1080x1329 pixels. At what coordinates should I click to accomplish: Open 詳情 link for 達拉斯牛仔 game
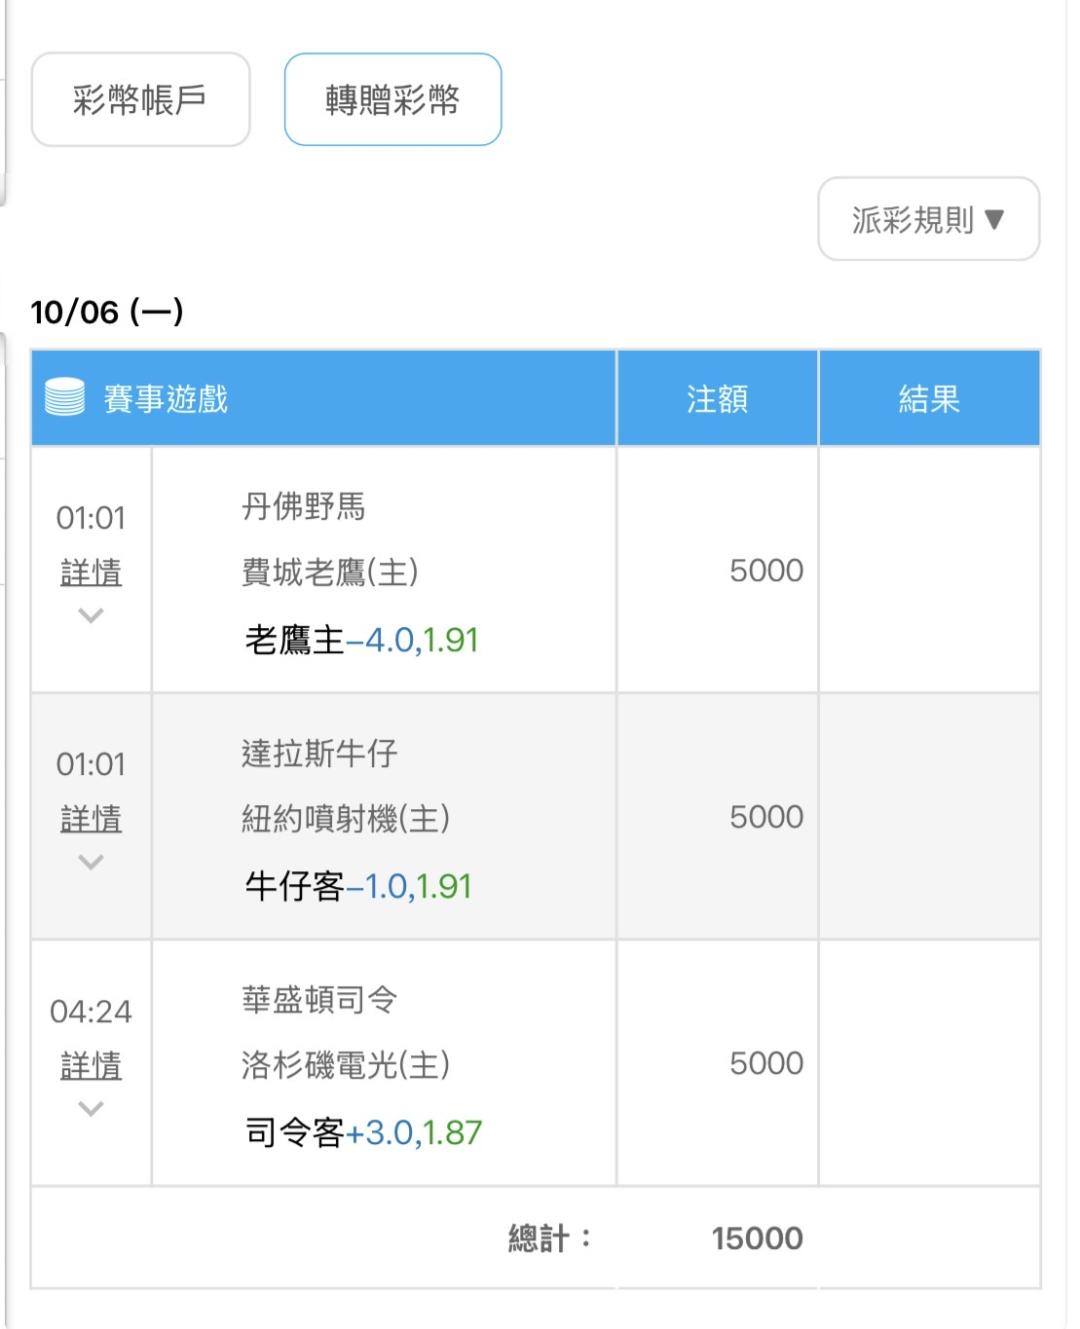click(91, 819)
